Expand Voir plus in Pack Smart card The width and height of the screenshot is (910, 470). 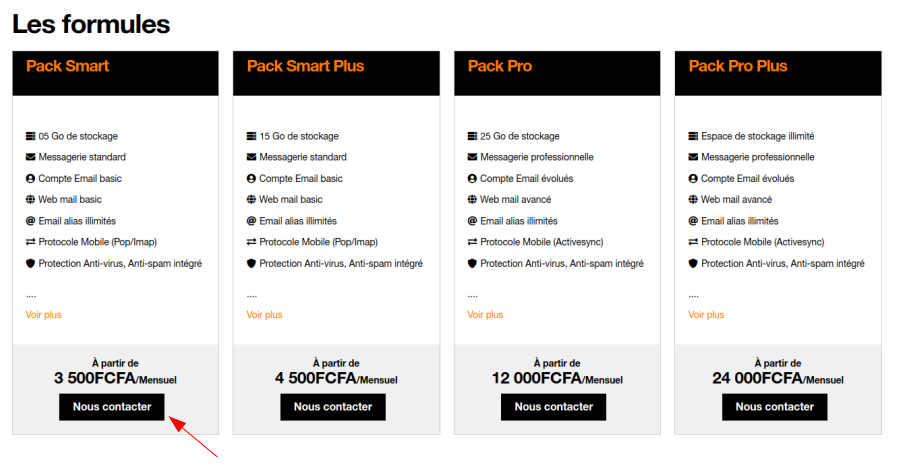point(44,314)
